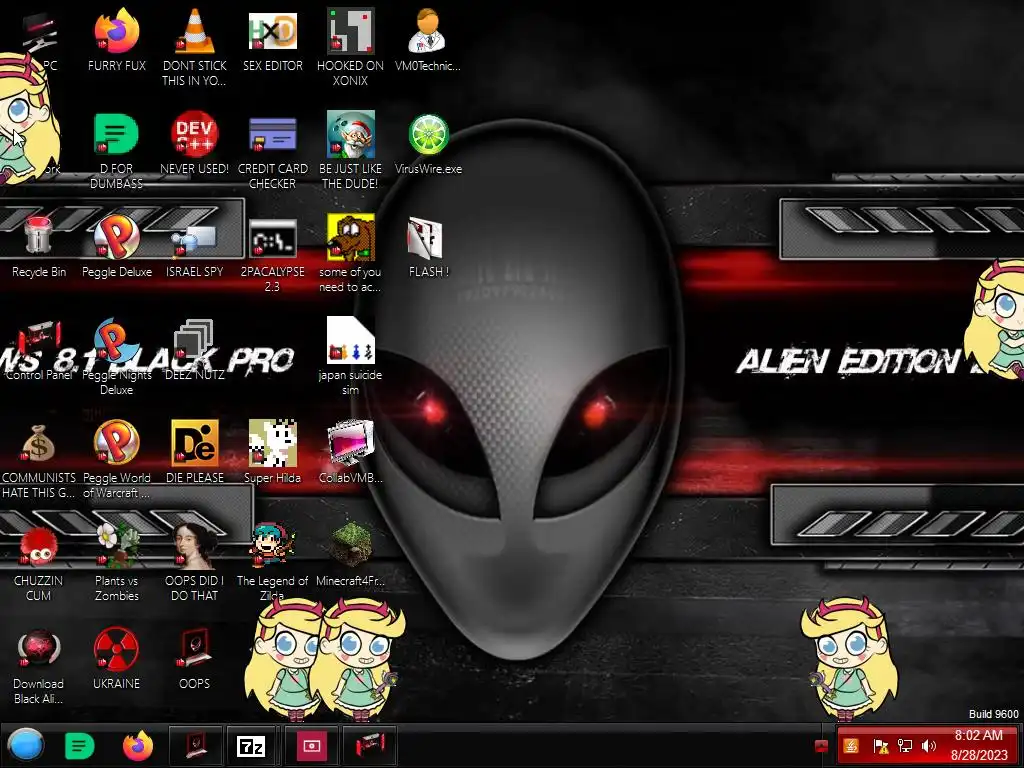This screenshot has width=1024, height=768.
Task: Open the OOPS desktop icon
Action: coord(195,648)
